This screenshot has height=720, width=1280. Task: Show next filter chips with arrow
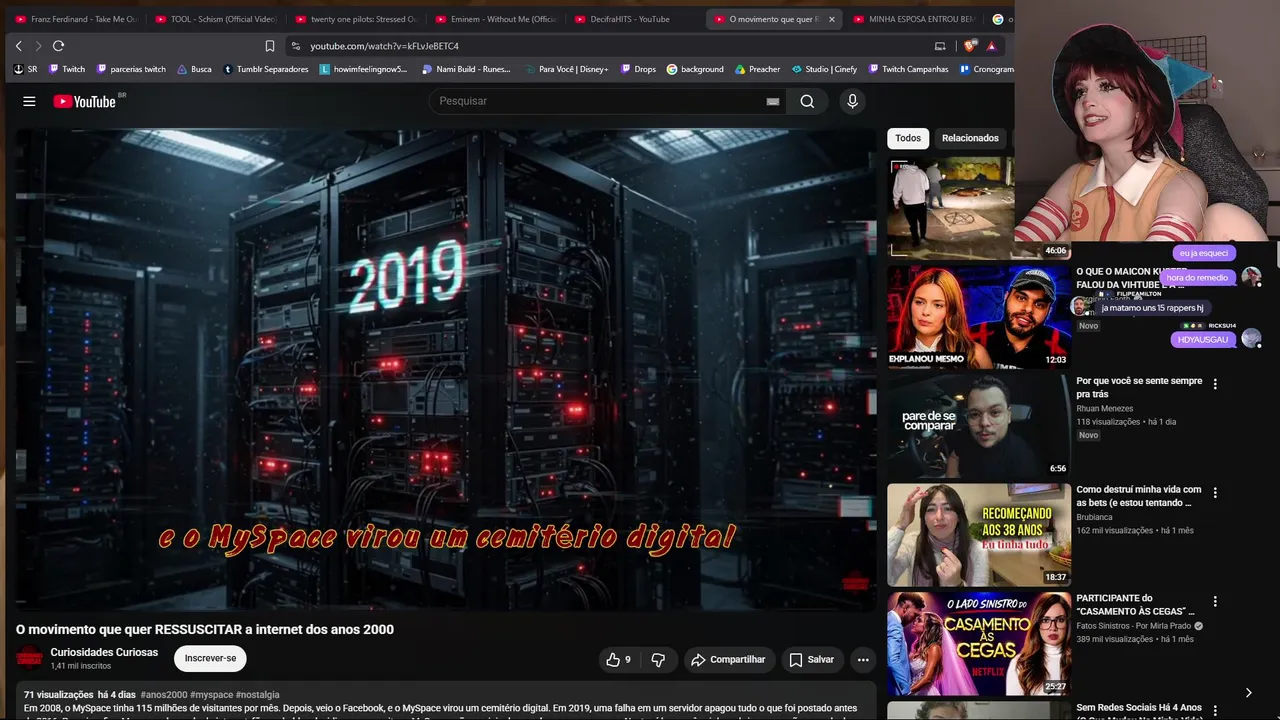click(1248, 692)
